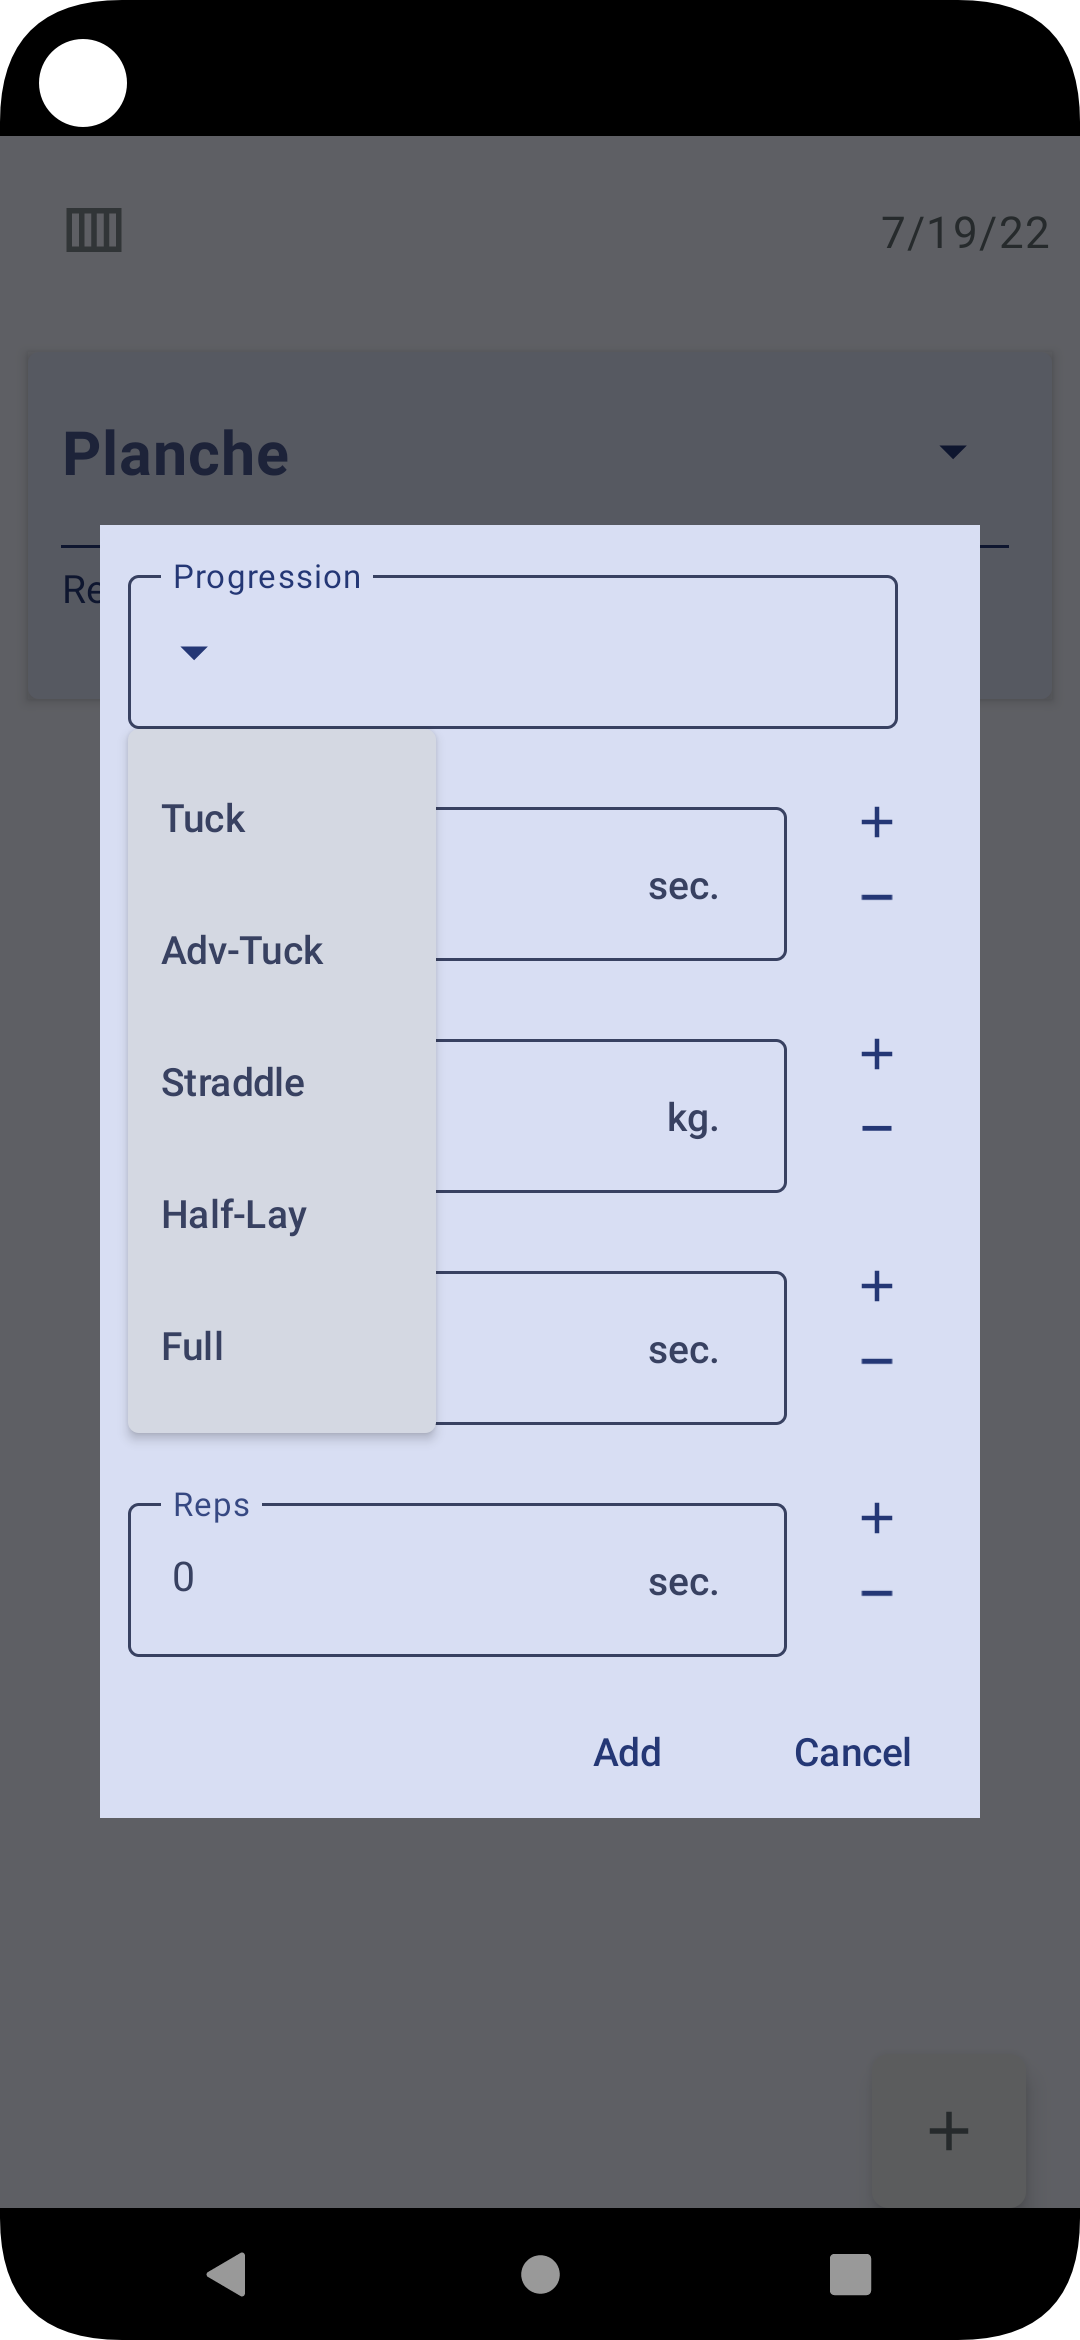Screen dimensions: 1080x2340
Task: Decrement the Reps value with minus
Action: 877,1593
